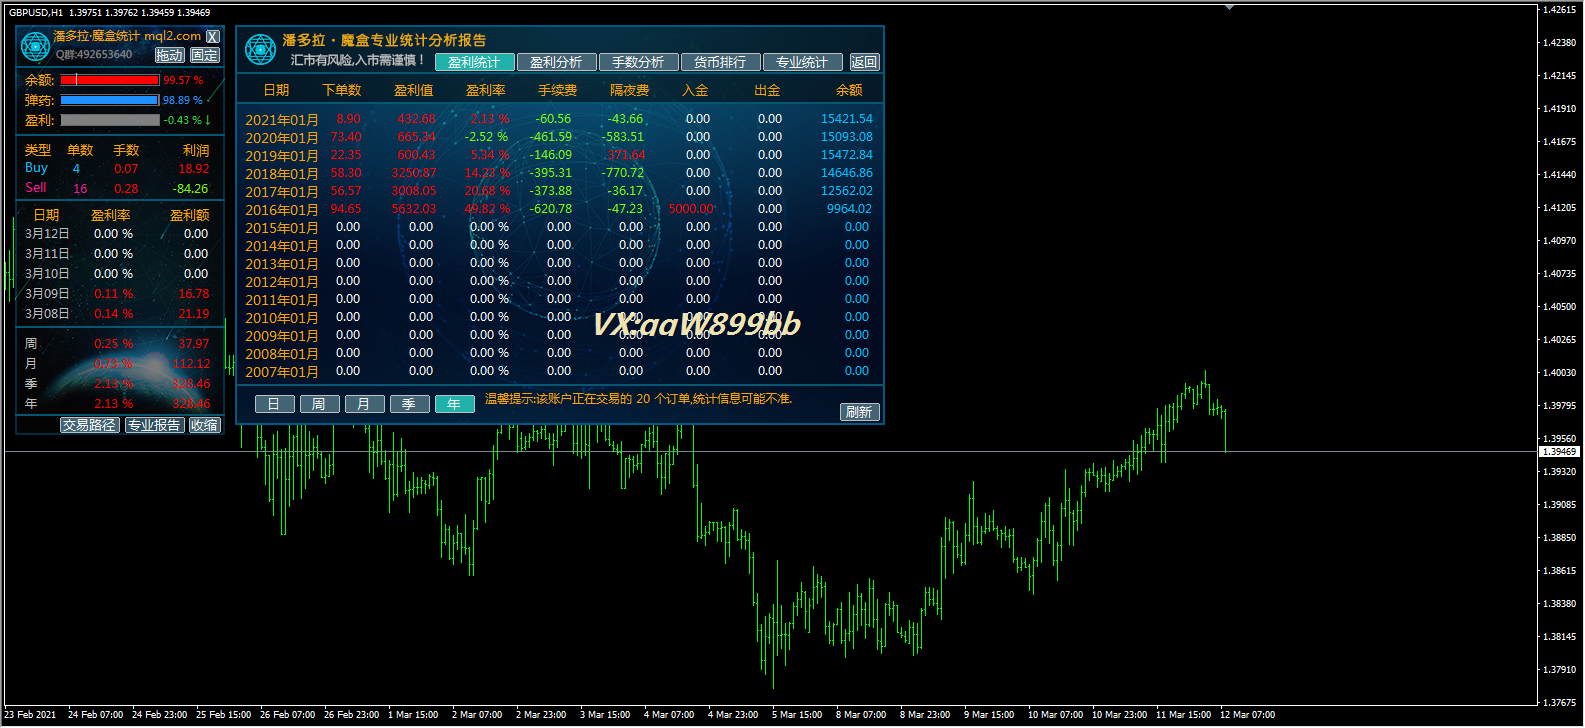Collapse the panel with 收缩 button
This screenshot has height=728, width=1585.
coord(205,425)
